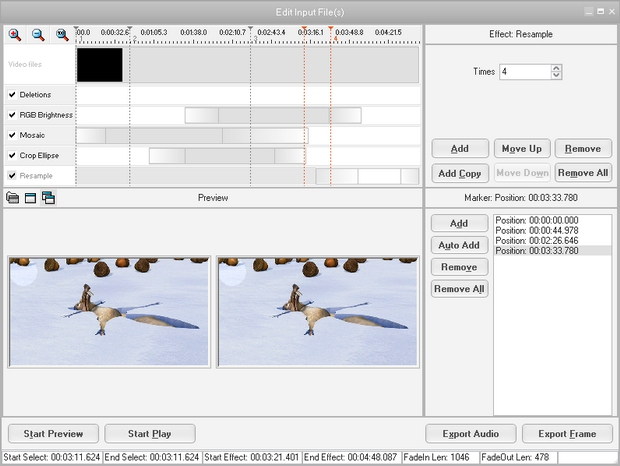620x466 pixels.
Task: Click the first preview layout icon
Action: coord(13,197)
